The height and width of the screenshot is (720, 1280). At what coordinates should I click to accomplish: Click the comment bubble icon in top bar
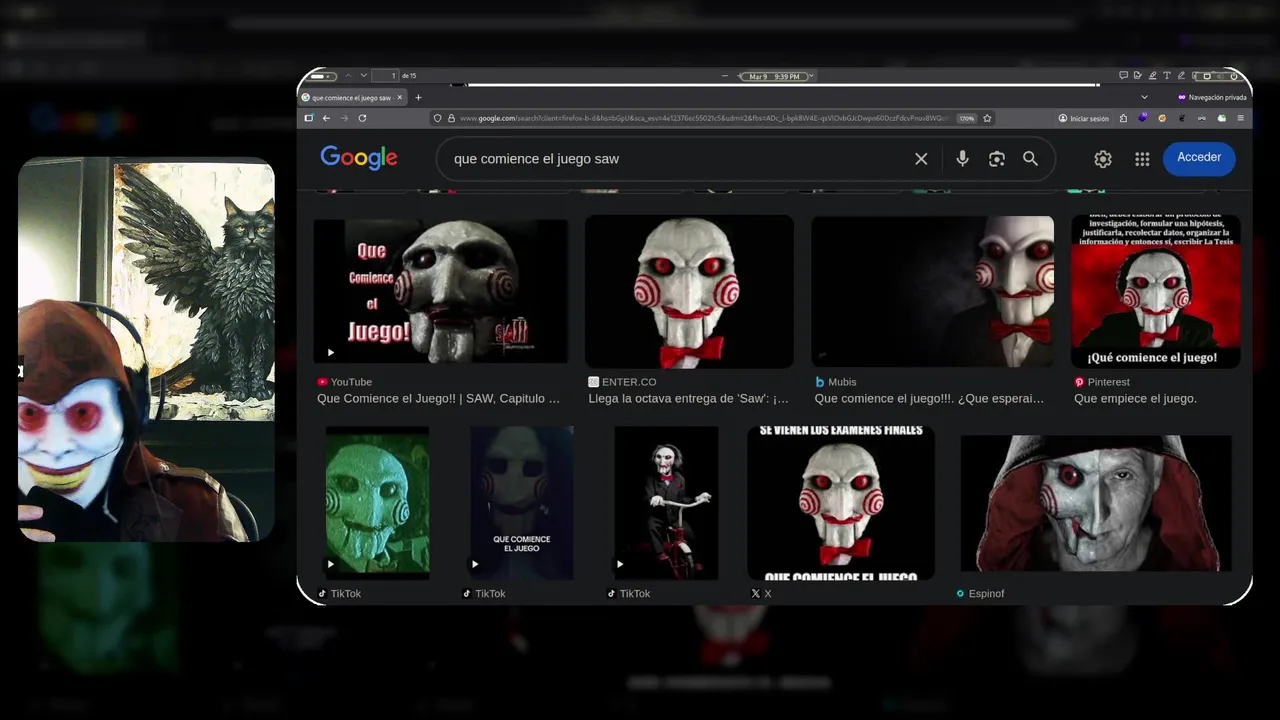click(x=1123, y=75)
